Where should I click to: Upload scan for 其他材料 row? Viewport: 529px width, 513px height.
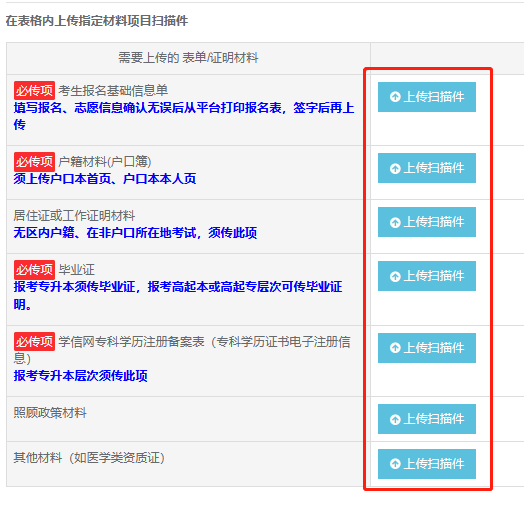tap(426, 464)
